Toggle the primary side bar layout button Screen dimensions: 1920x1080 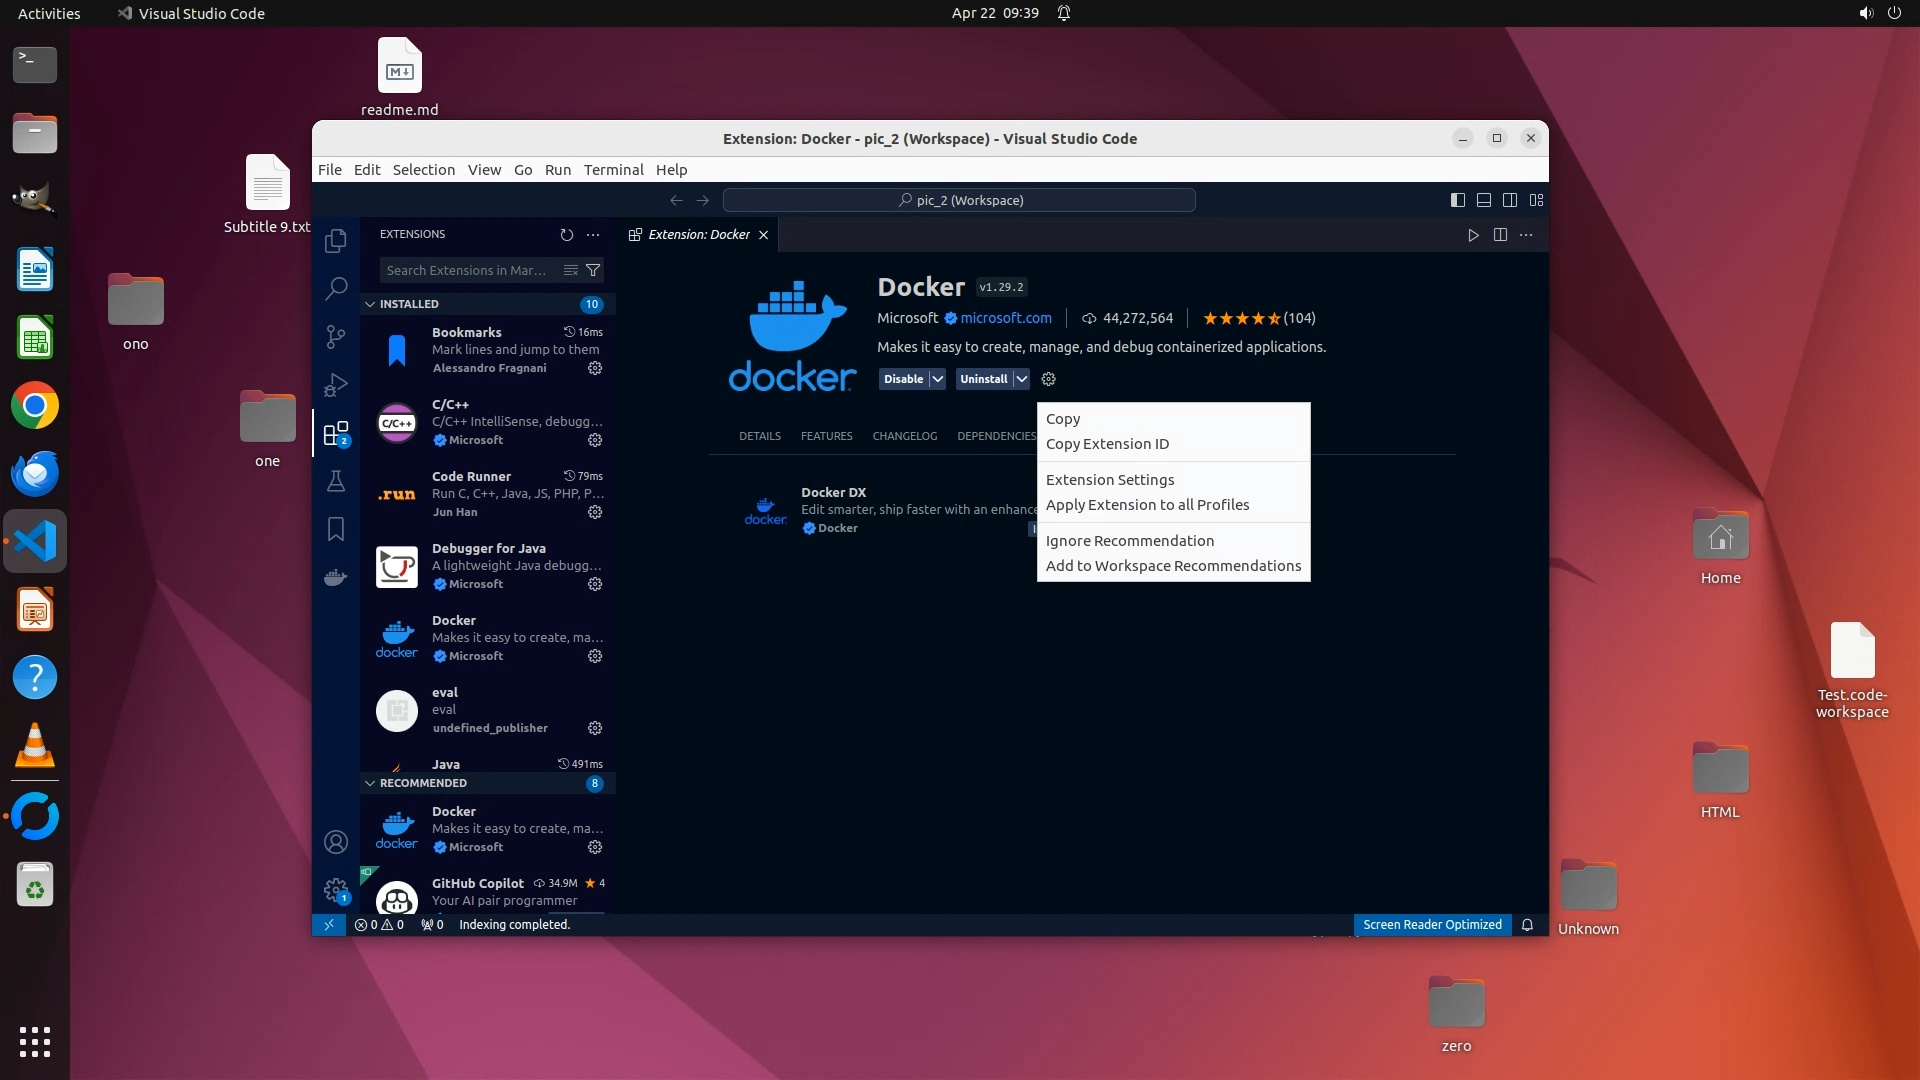tap(1458, 200)
